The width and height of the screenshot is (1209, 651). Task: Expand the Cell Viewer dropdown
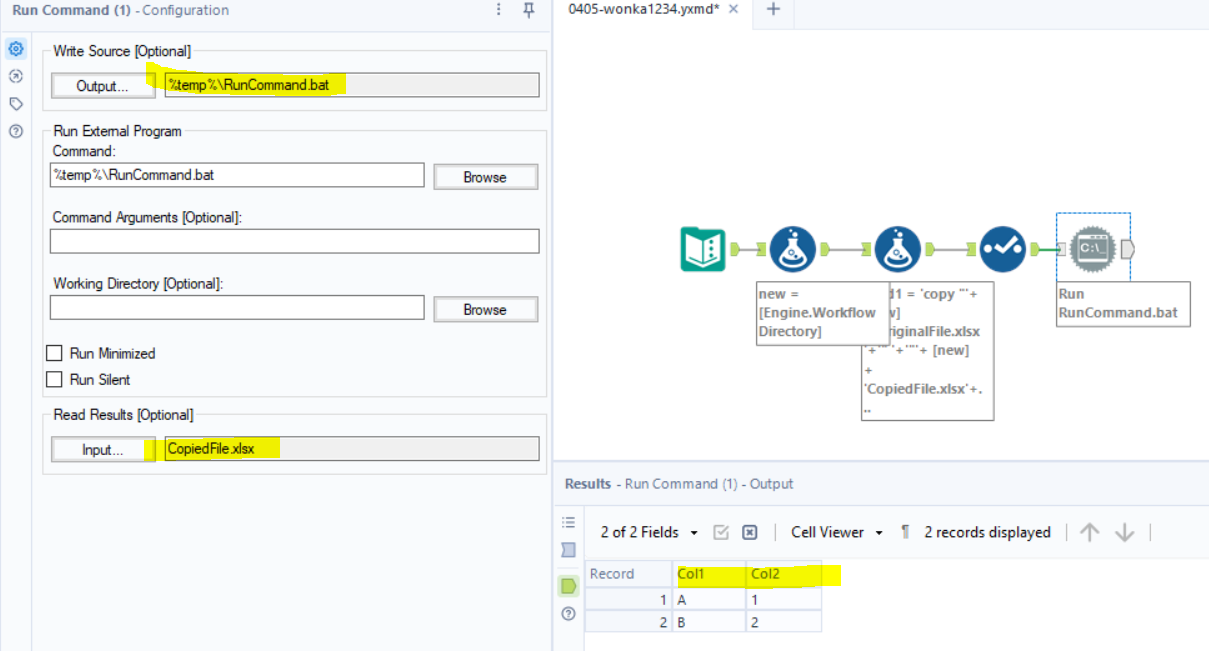pyautogui.click(x=836, y=532)
